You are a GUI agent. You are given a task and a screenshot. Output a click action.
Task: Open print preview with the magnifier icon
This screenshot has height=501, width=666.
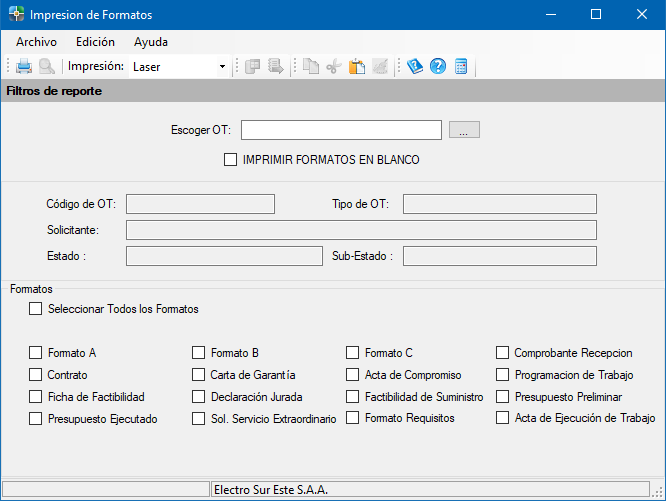(x=46, y=67)
